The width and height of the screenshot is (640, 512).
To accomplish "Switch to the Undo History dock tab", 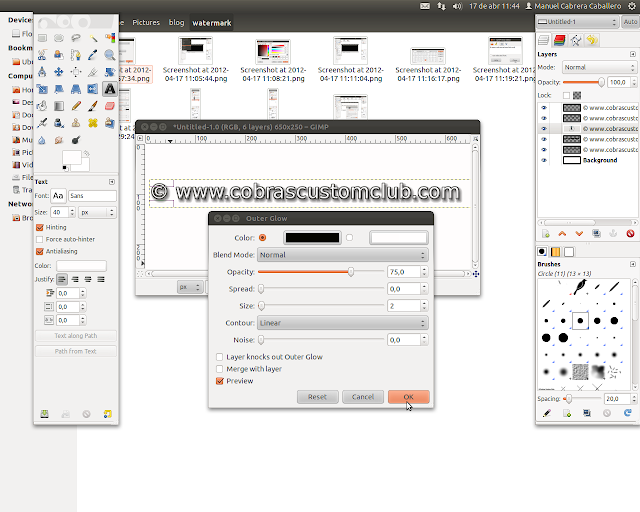I will [x=592, y=40].
